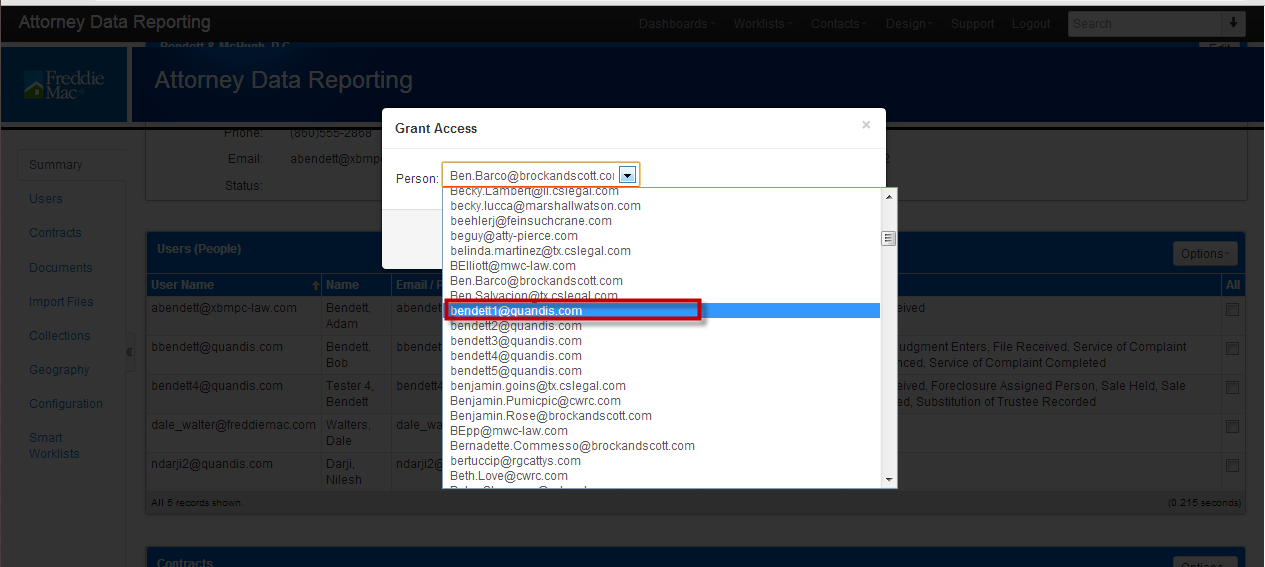Open the Design menu
This screenshot has width=1265, height=567.
coord(909,24)
